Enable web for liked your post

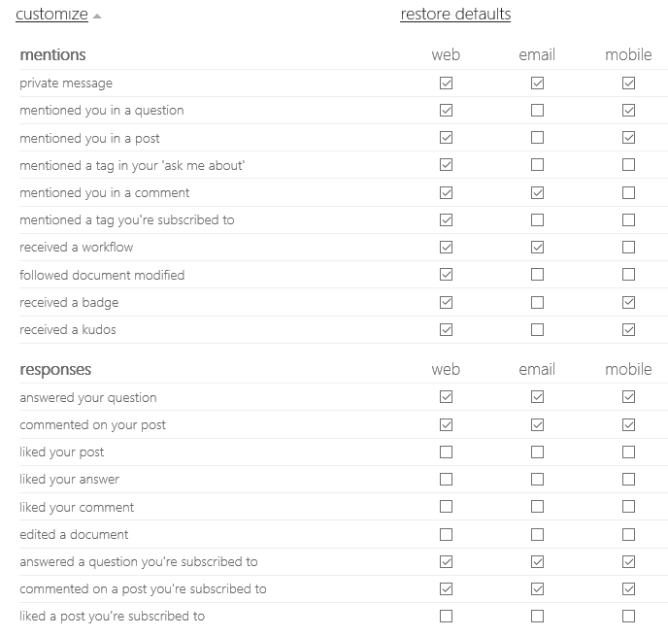coord(445,452)
